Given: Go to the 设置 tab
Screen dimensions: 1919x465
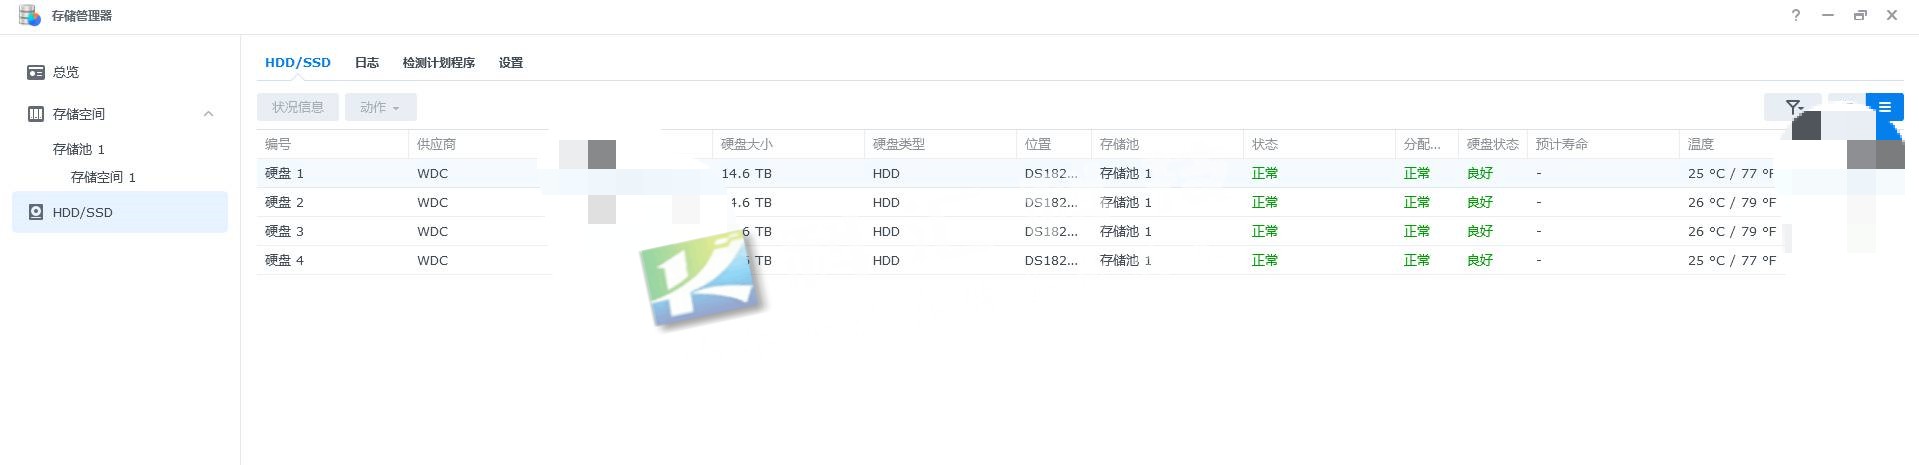Looking at the screenshot, I should tap(511, 62).
